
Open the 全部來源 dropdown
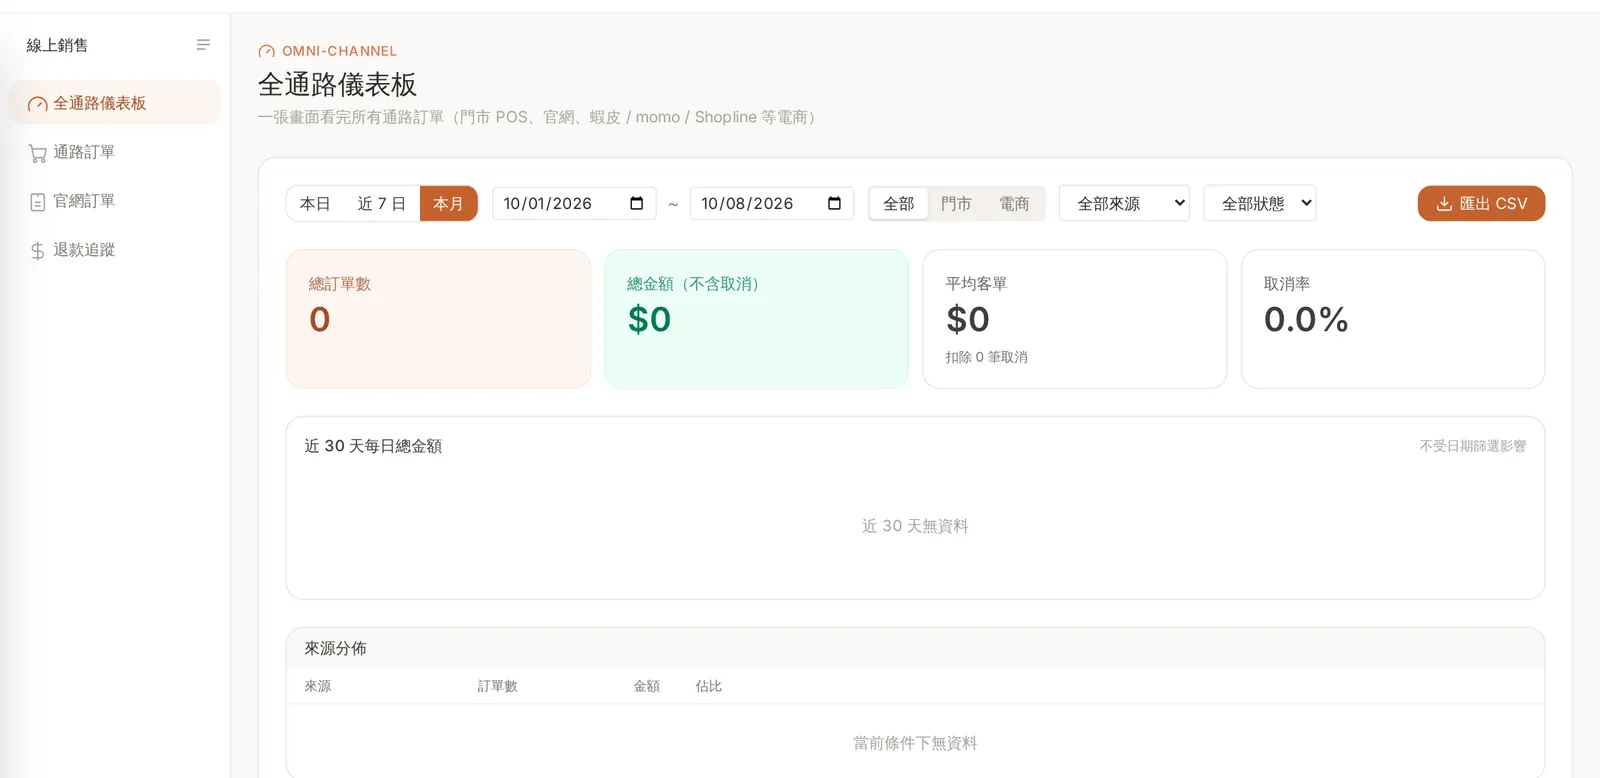point(1124,204)
